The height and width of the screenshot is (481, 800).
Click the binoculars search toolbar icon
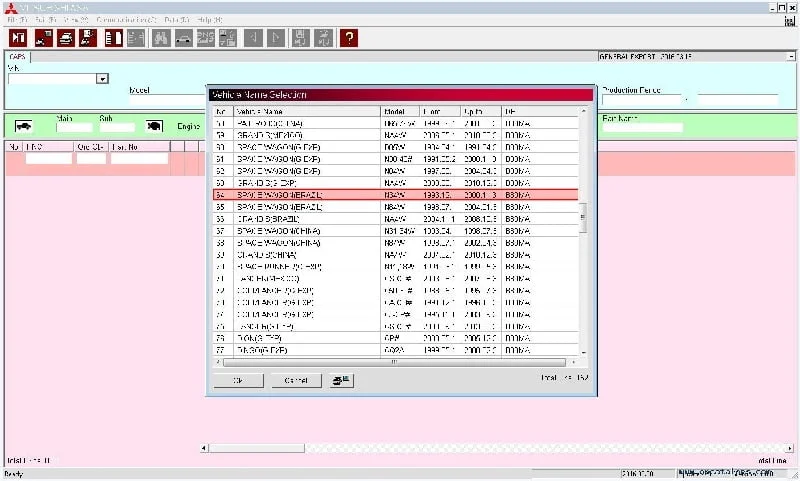(161, 38)
